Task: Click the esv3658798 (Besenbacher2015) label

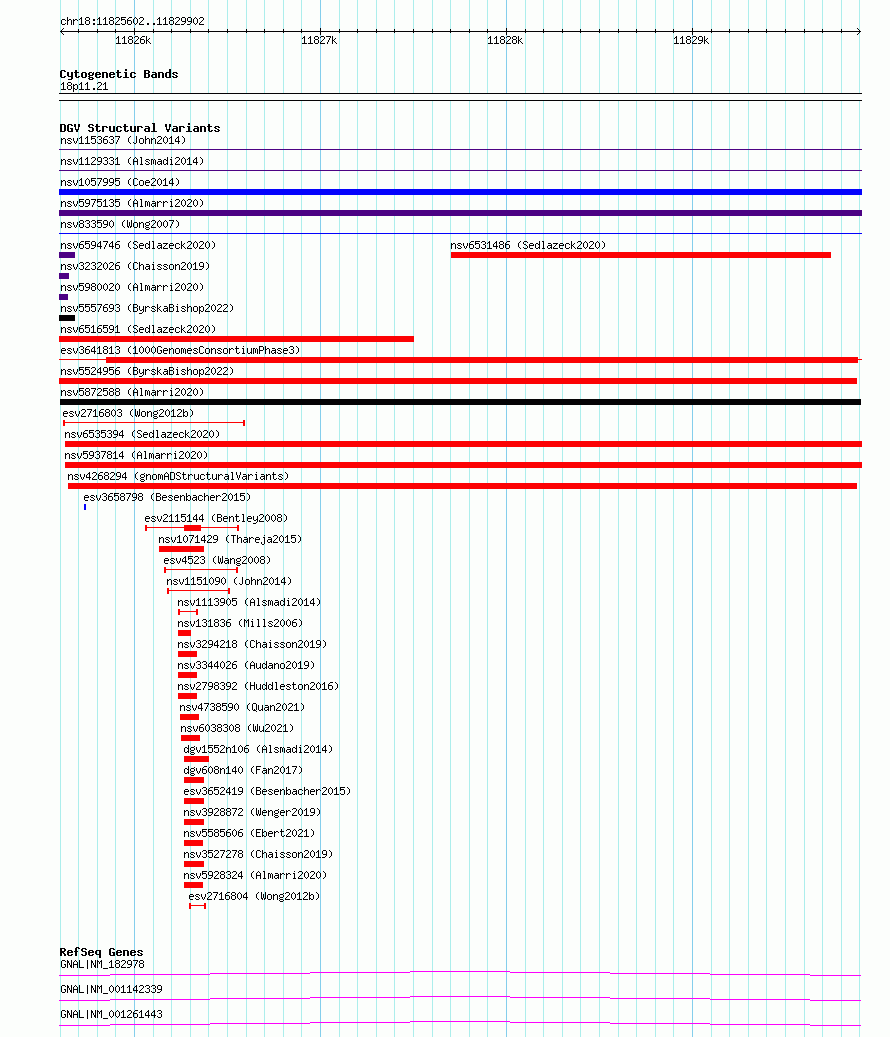Action: (167, 497)
